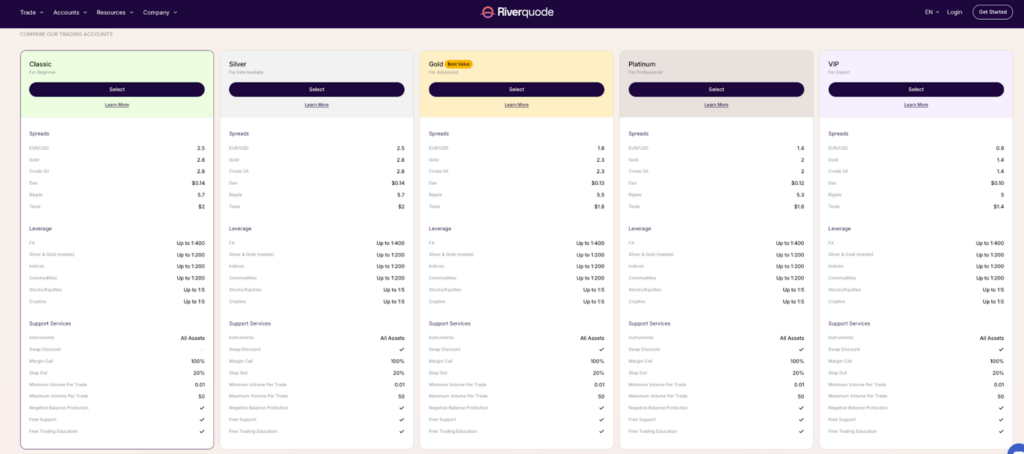Click Swap Discount checkmark in Classic card
This screenshot has width=1024, height=454.
[202, 349]
